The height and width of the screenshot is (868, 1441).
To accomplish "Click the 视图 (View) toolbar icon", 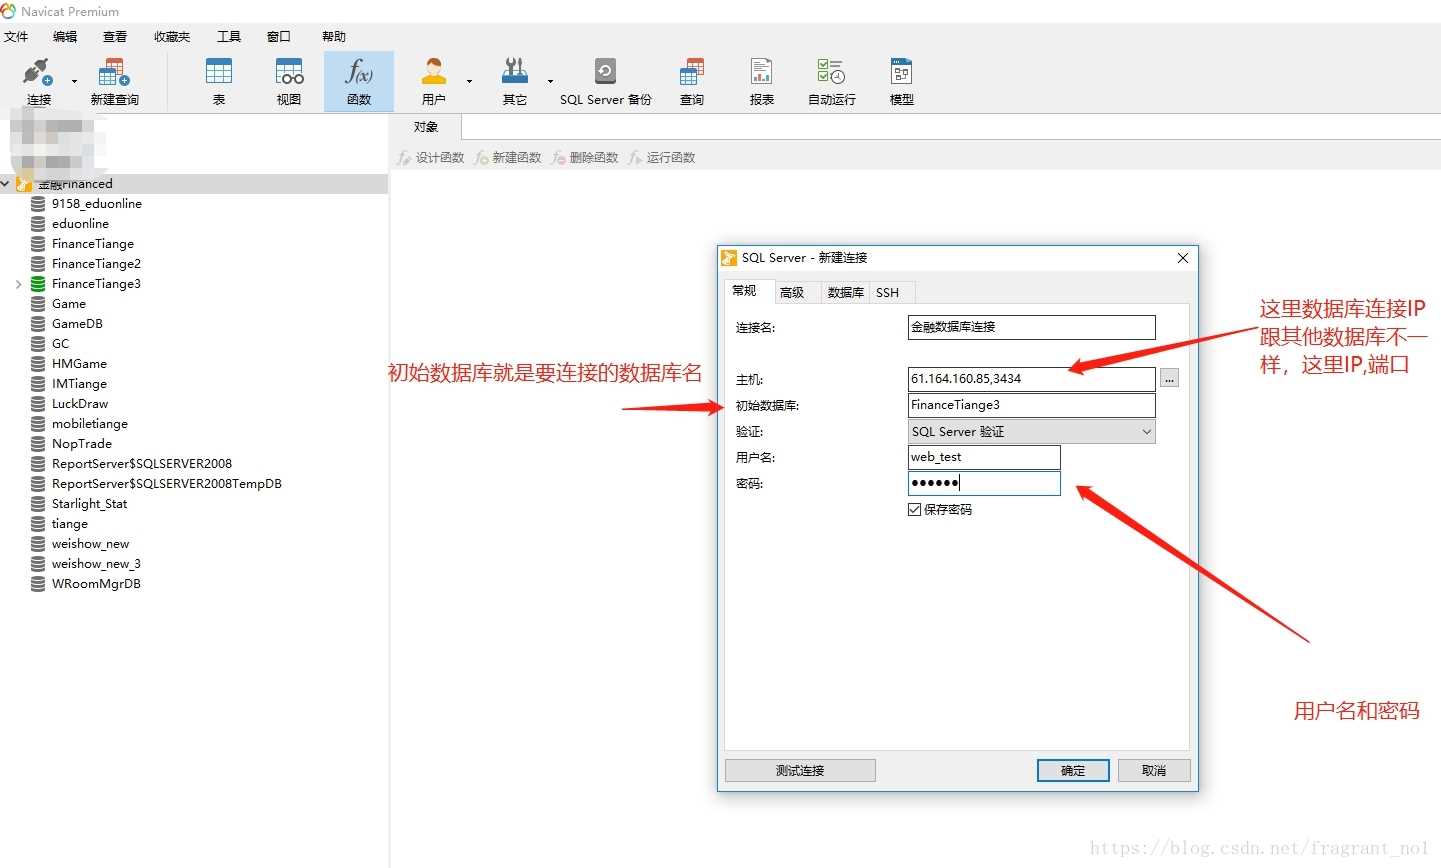I will coord(289,80).
